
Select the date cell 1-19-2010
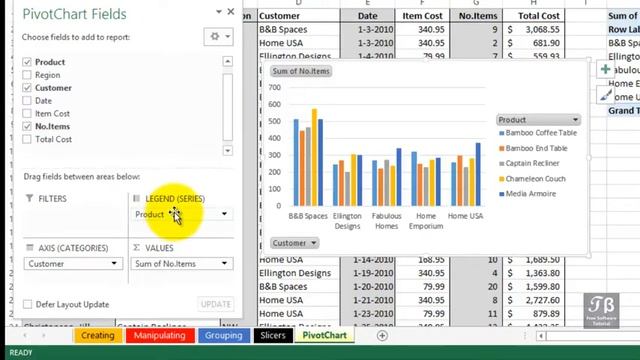tap(367, 273)
